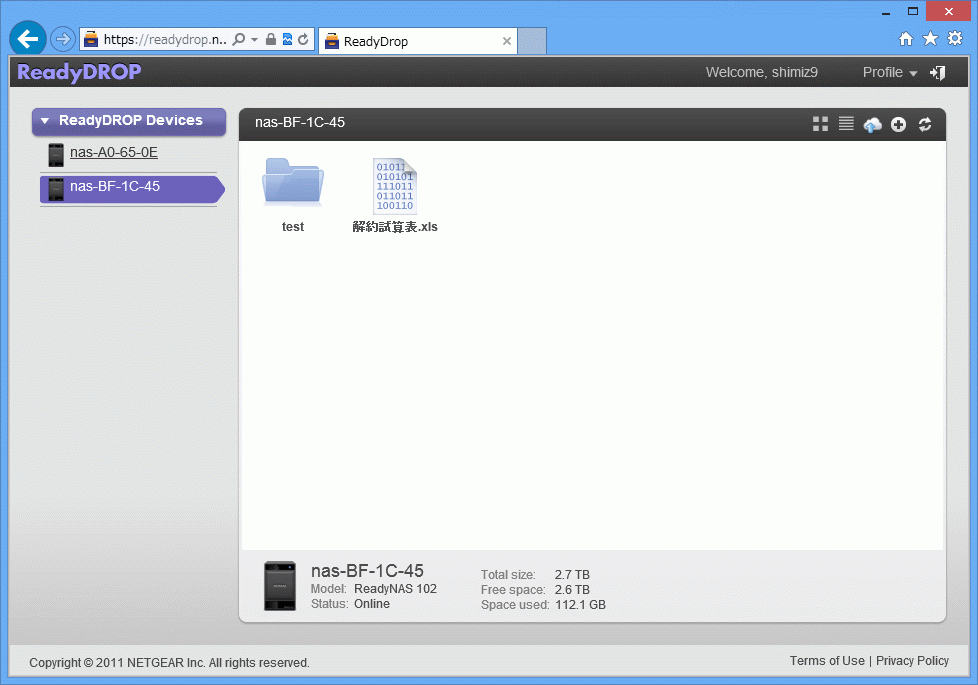Open the Profile dropdown menu
The width and height of the screenshot is (978, 685).
pos(889,72)
